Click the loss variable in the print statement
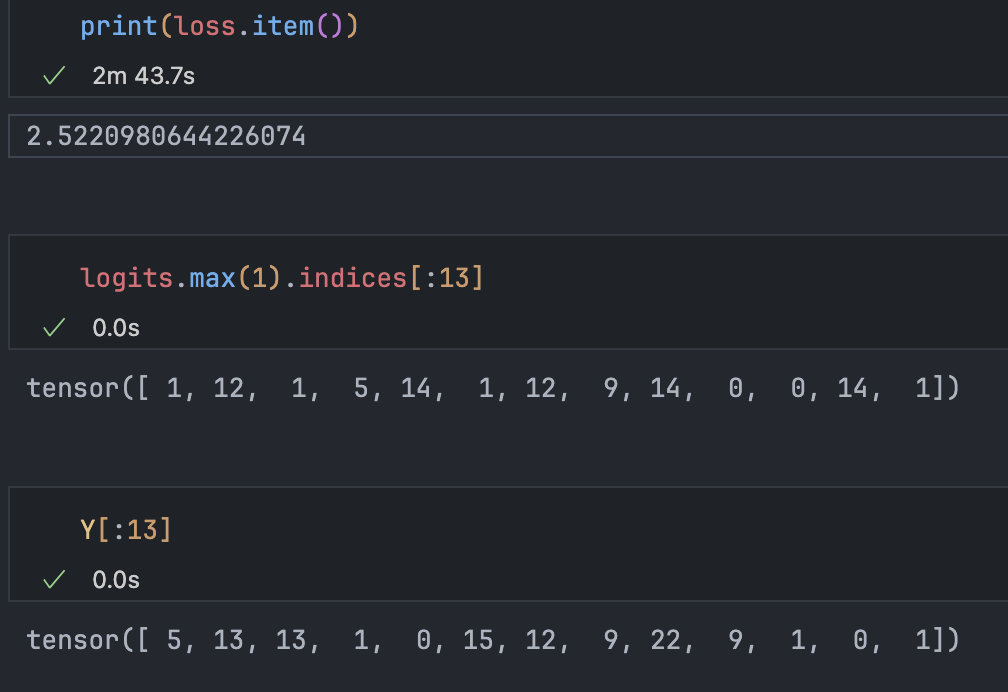 204,26
